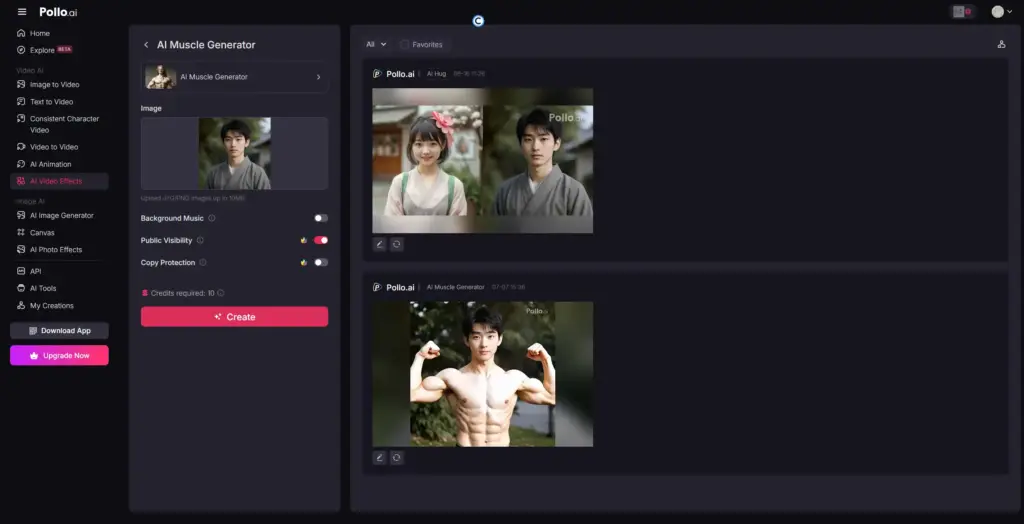Open the hamburger menu in the top bar
This screenshot has width=1024, height=524.
point(22,12)
